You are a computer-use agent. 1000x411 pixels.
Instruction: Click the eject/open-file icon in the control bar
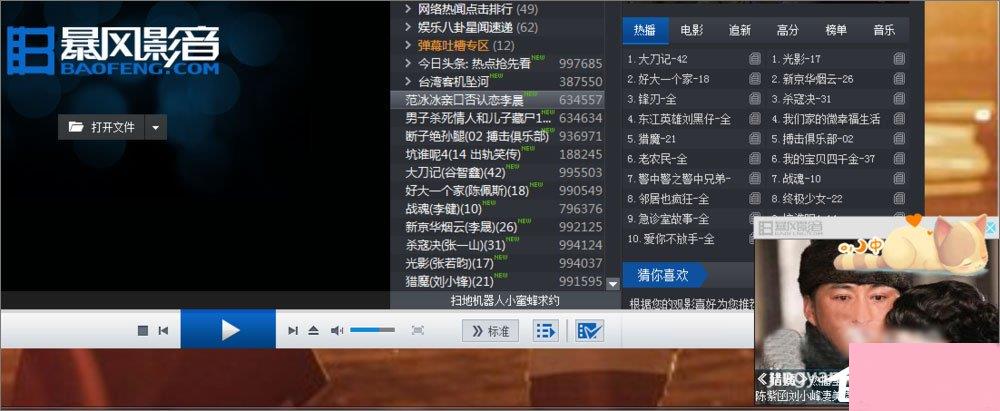pyautogui.click(x=313, y=331)
